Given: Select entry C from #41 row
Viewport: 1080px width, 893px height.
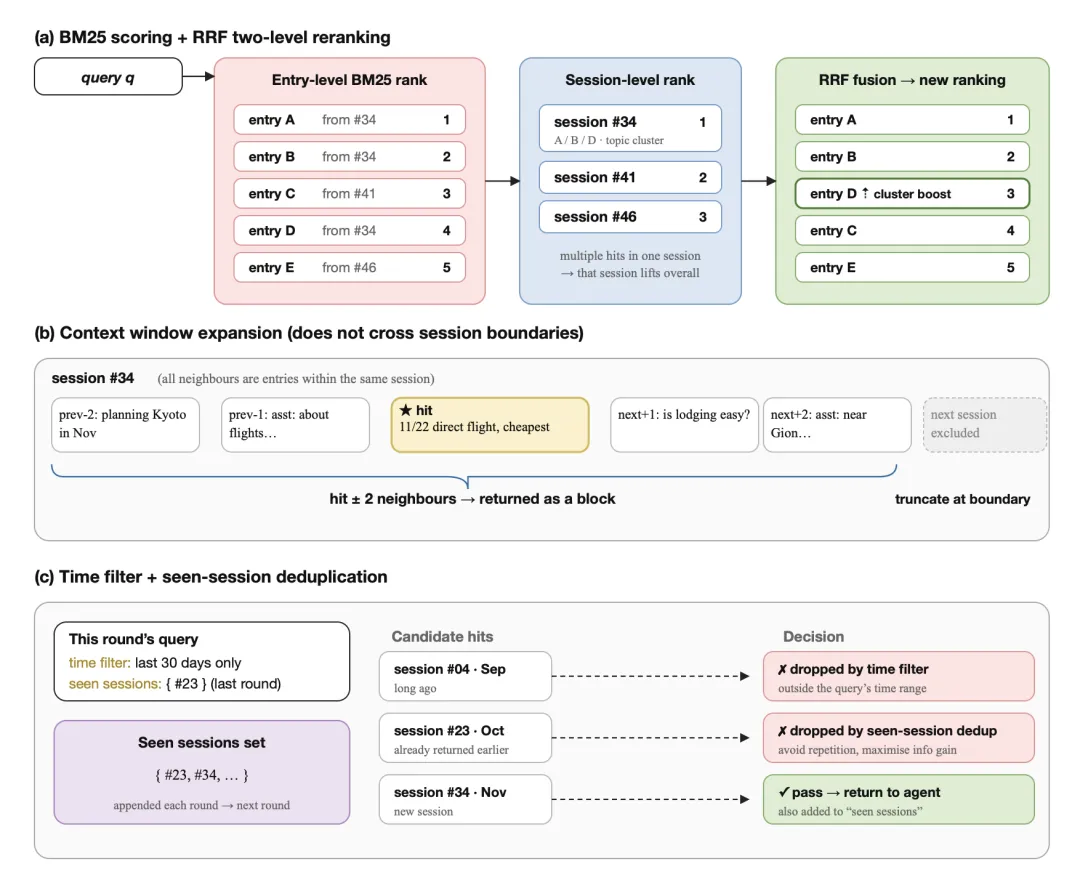Looking at the screenshot, I should (349, 193).
